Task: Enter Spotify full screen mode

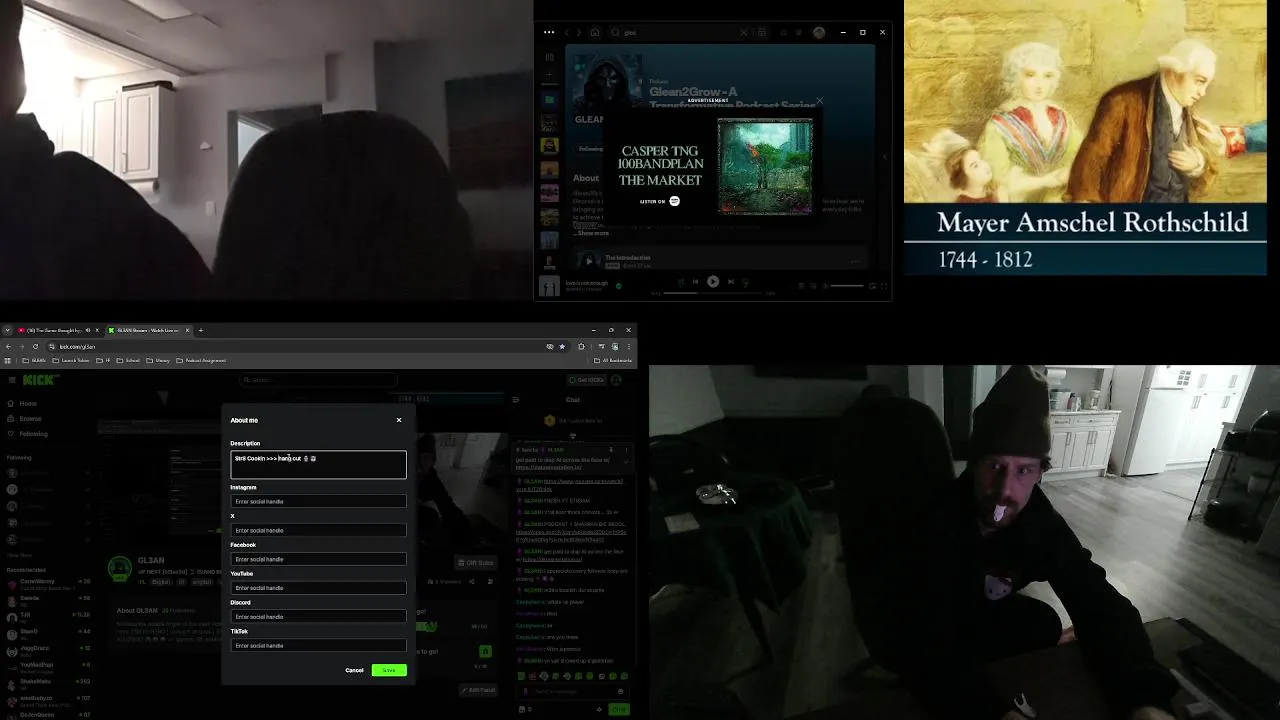Action: click(x=884, y=286)
